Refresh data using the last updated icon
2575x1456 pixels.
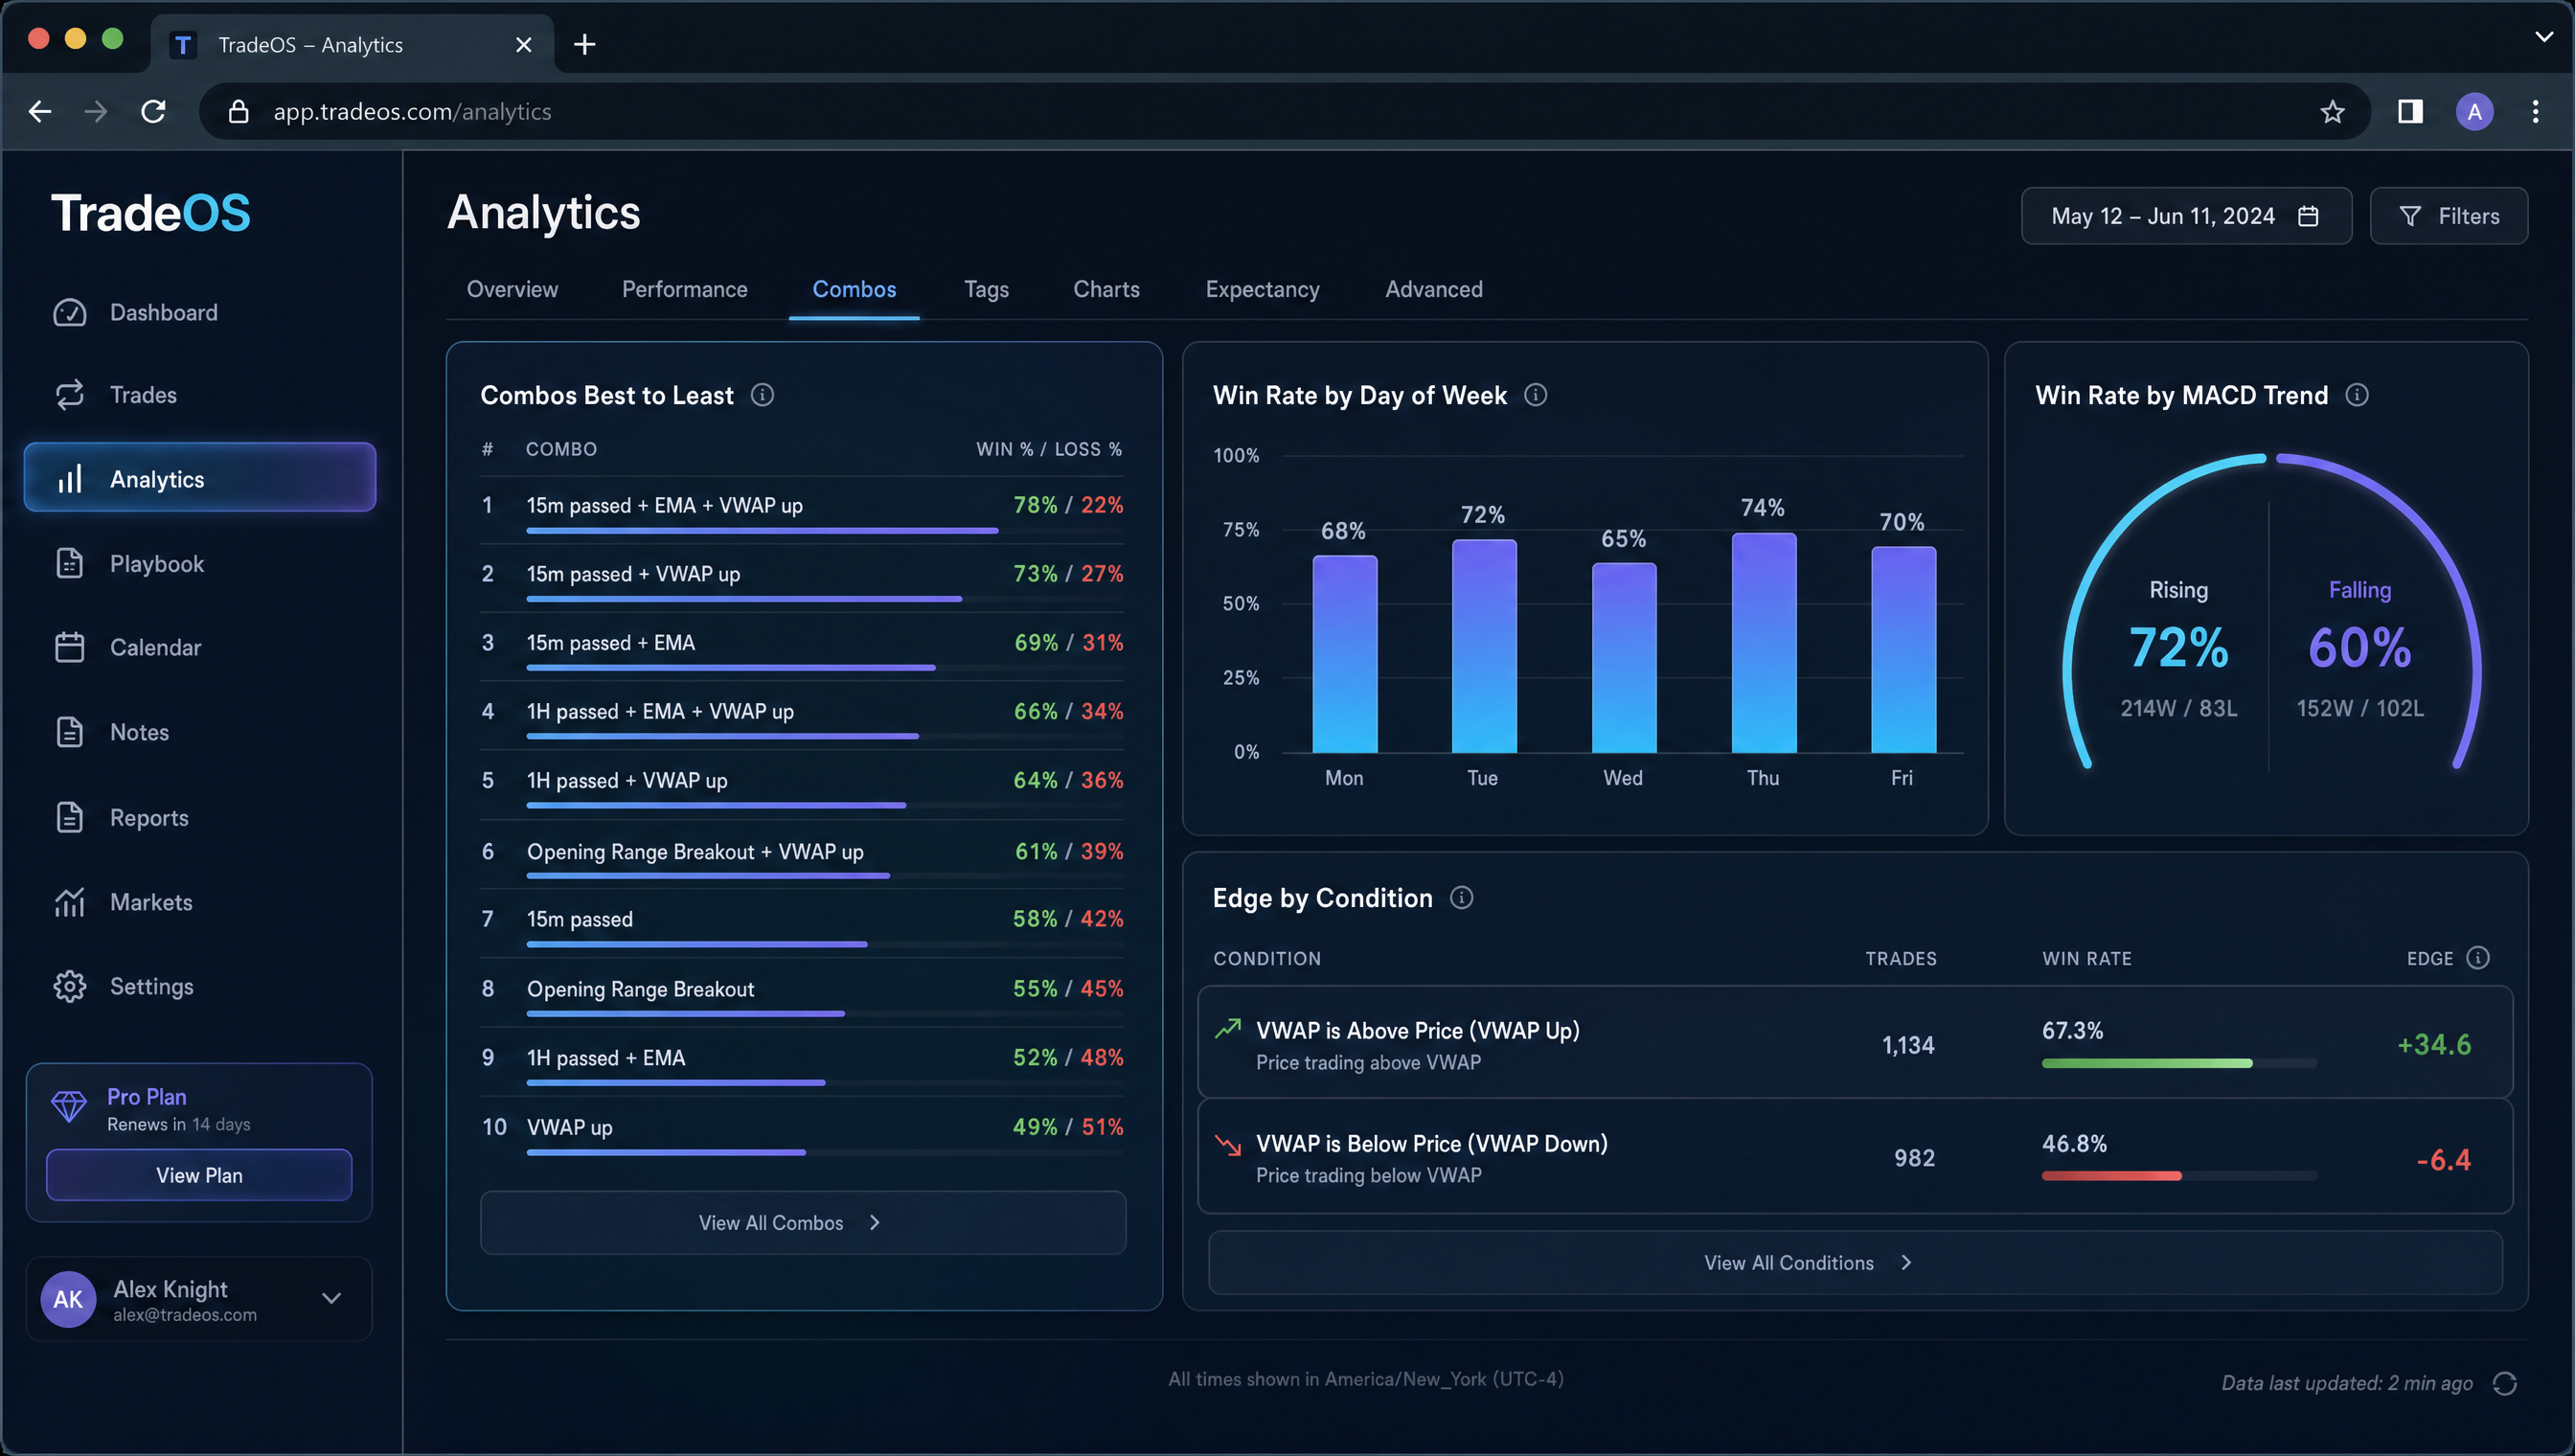click(2505, 1383)
